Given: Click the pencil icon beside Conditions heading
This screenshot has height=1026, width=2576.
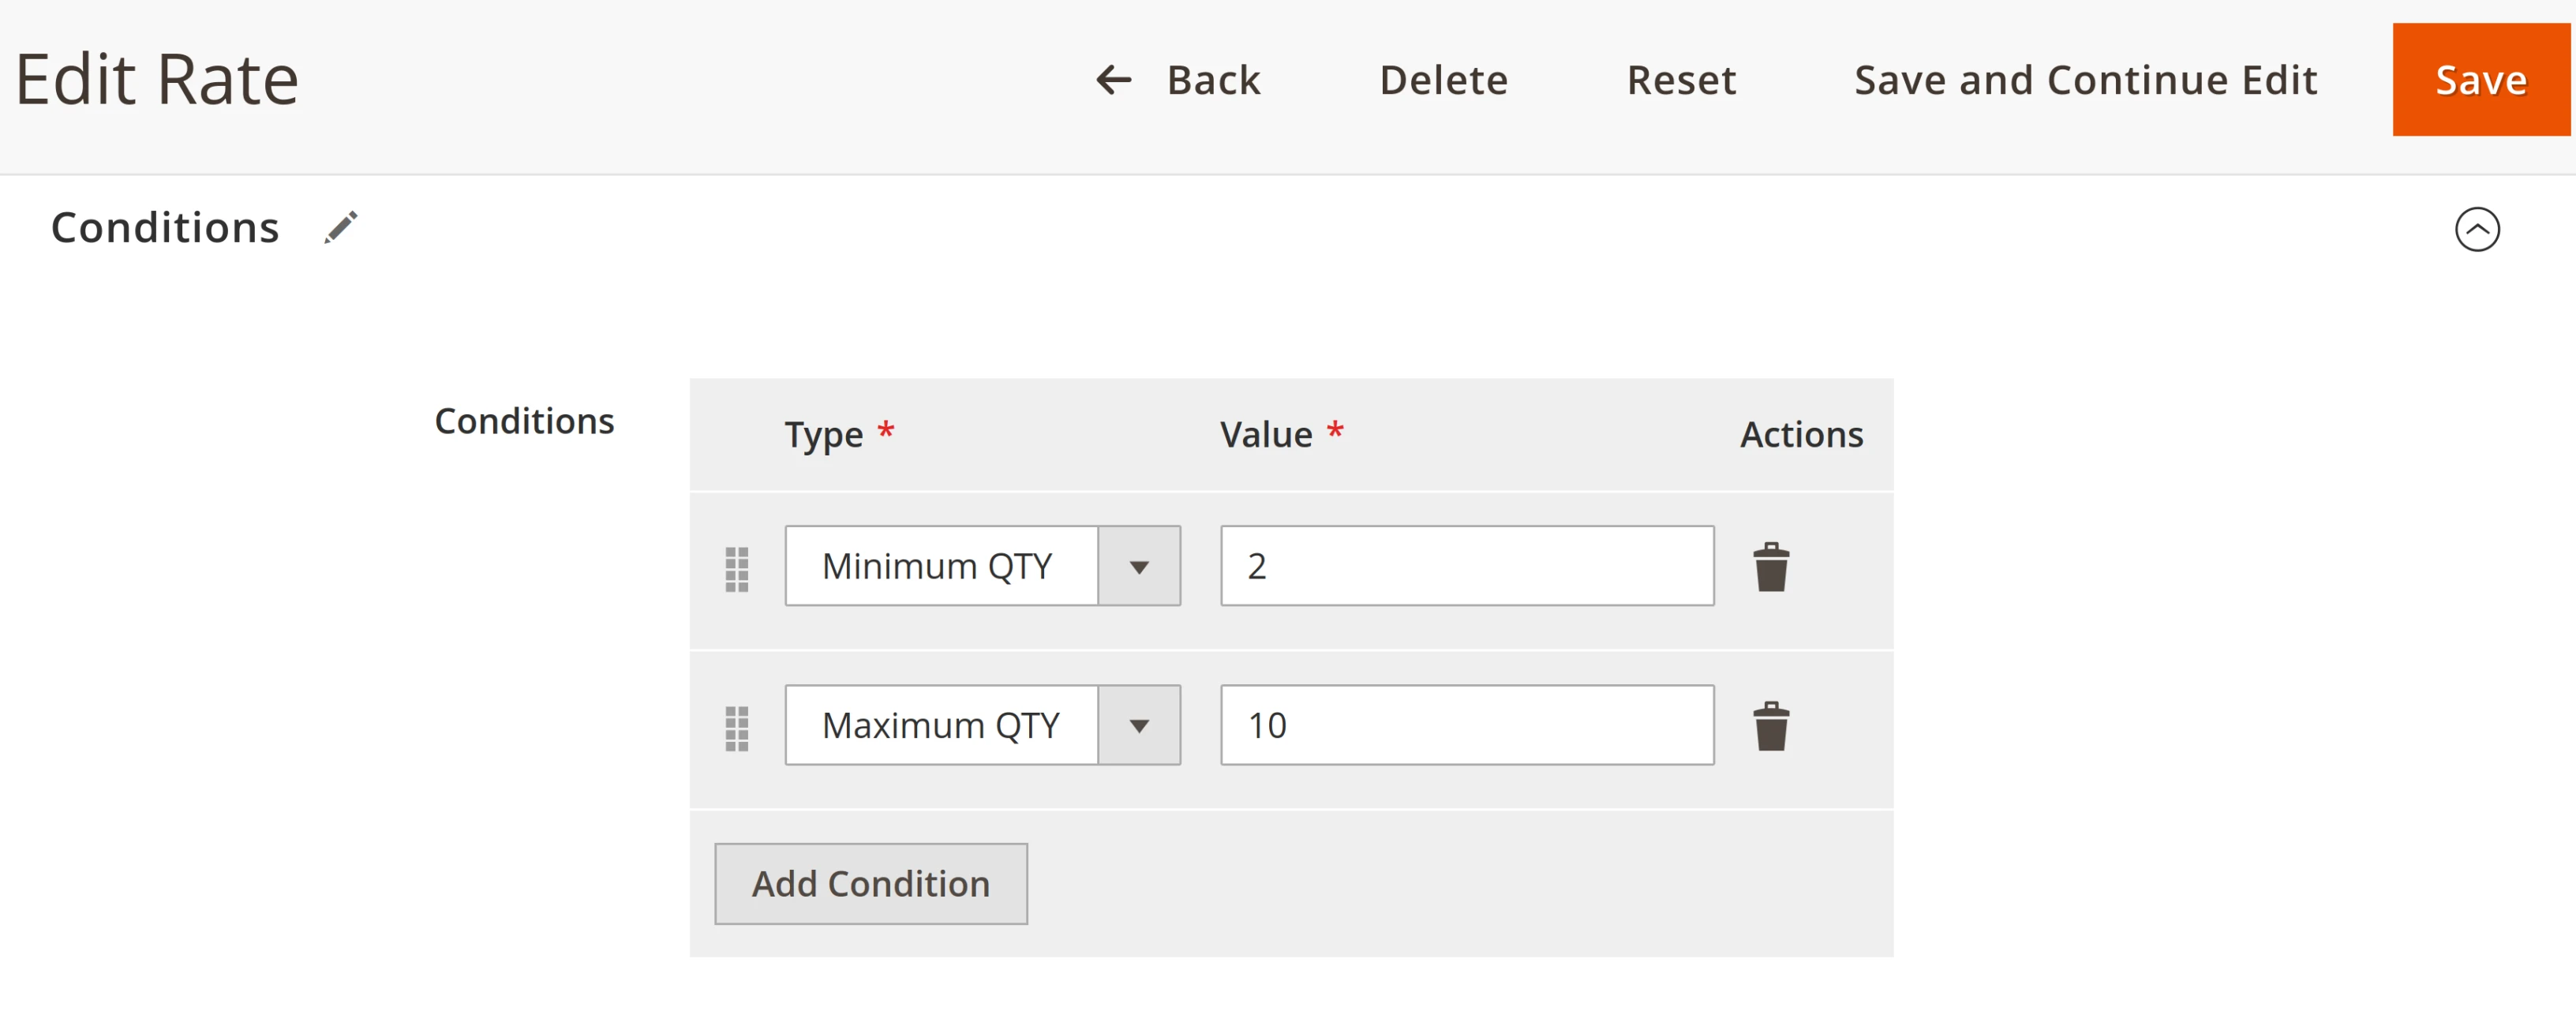Looking at the screenshot, I should [x=340, y=227].
